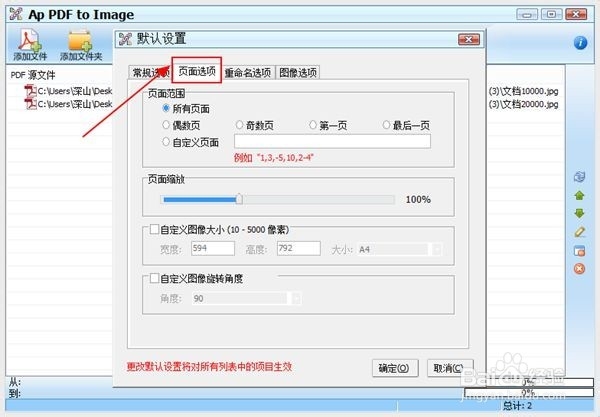600x417 pixels.
Task: Switch to the 页面选项 tab
Action: (x=197, y=71)
